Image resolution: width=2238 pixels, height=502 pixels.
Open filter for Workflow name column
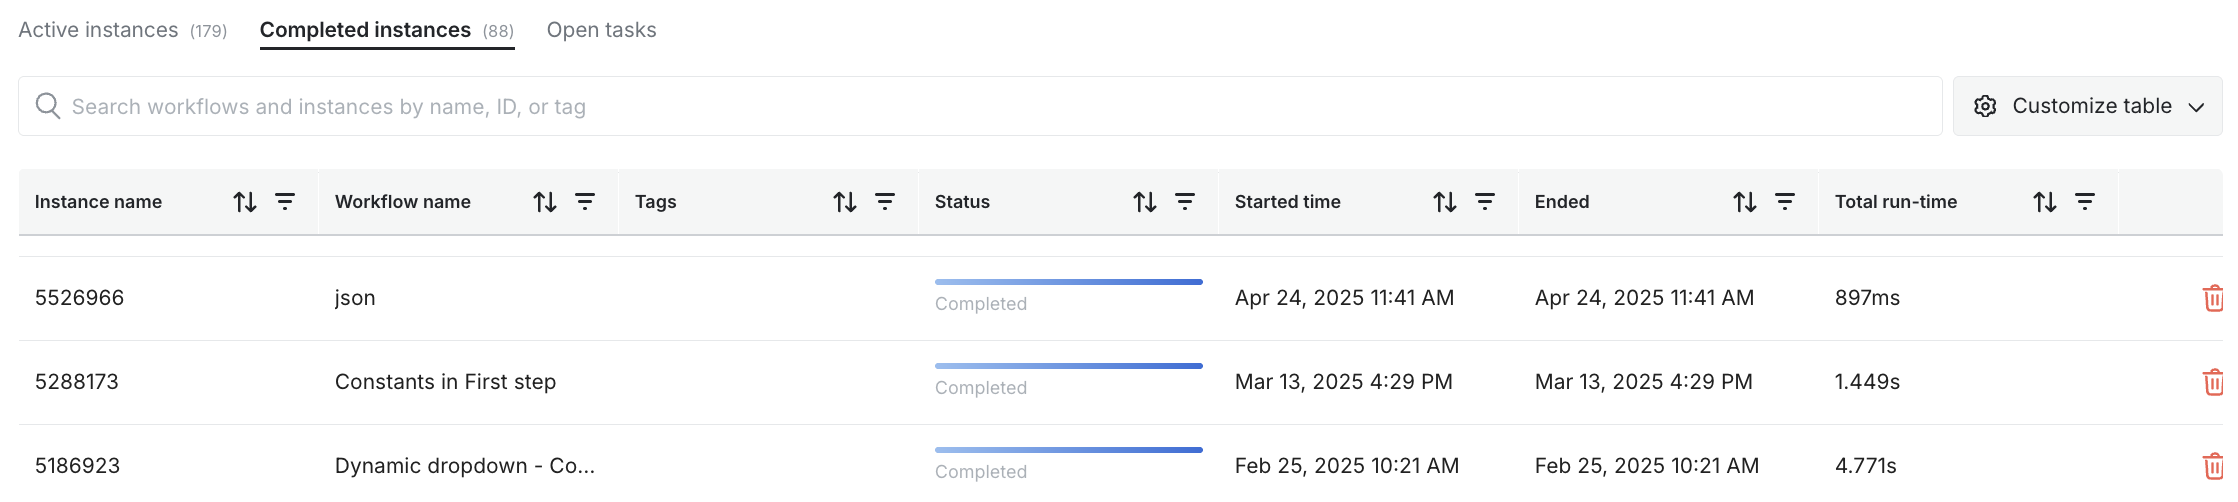pyautogui.click(x=585, y=202)
